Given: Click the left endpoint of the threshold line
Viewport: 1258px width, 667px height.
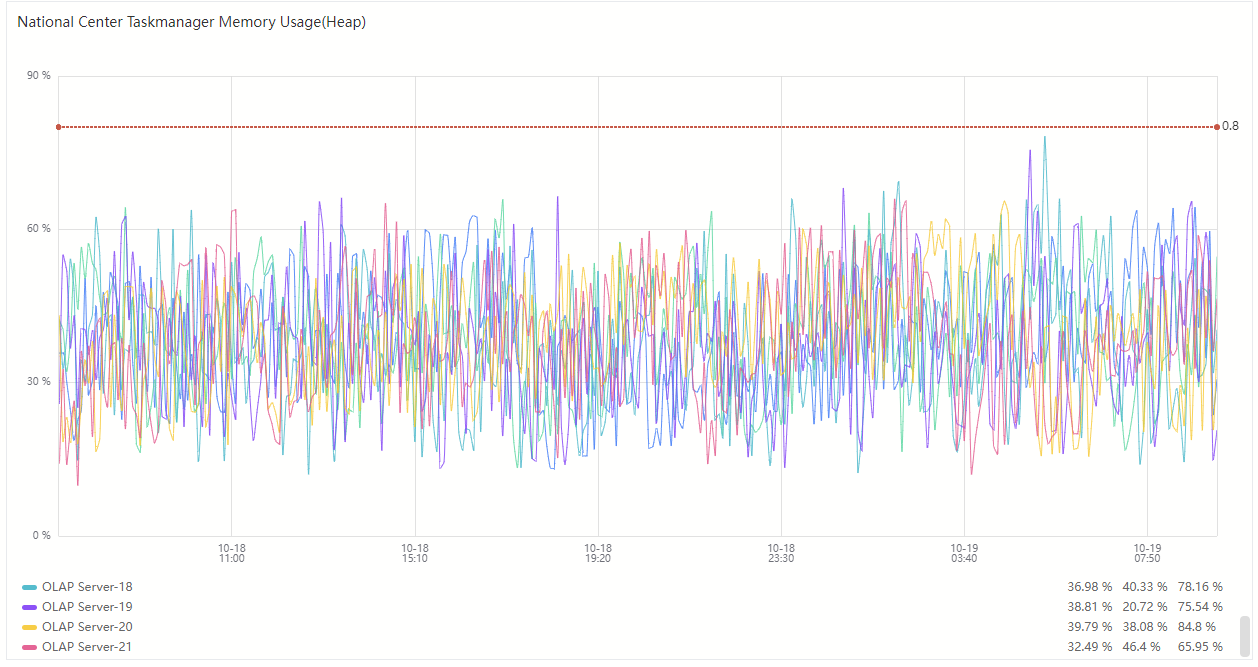Looking at the screenshot, I should coord(58,127).
